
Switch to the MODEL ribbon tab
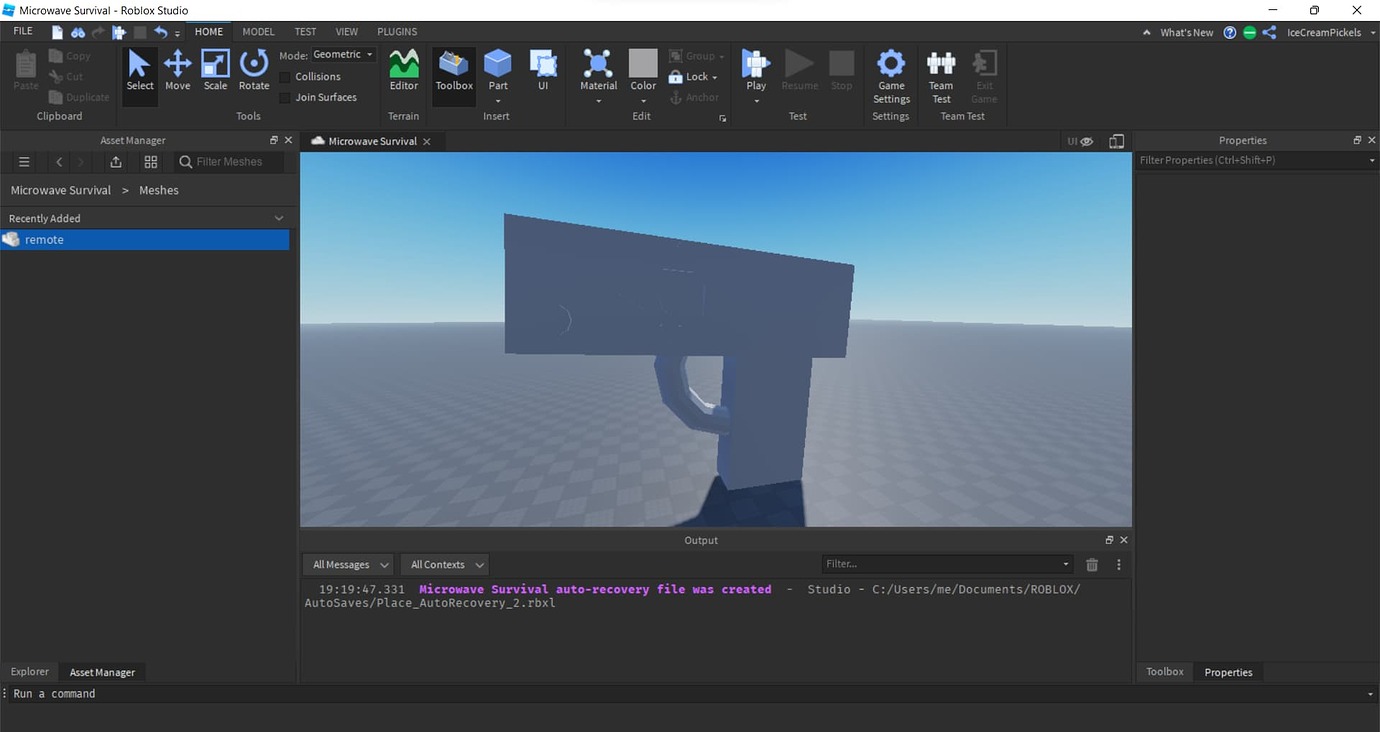(x=257, y=31)
